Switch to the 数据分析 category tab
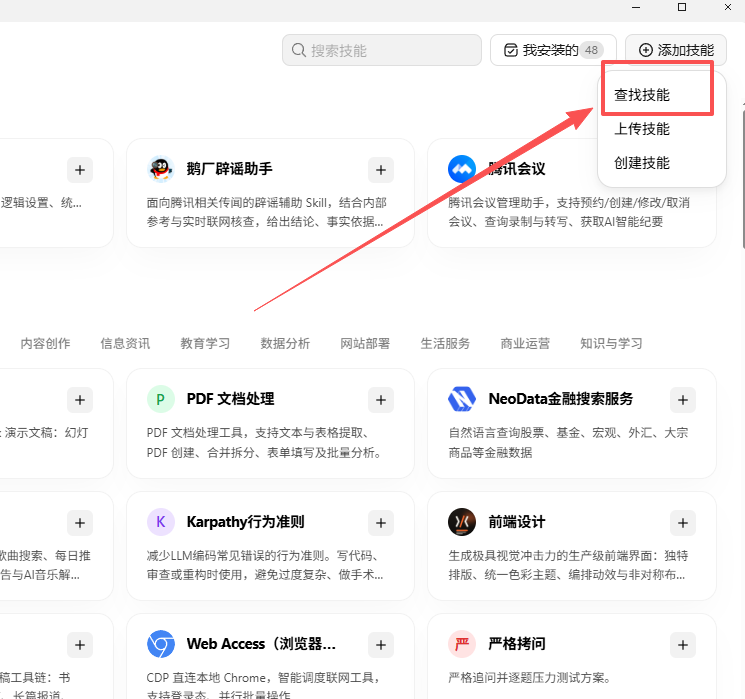745x699 pixels. [285, 344]
